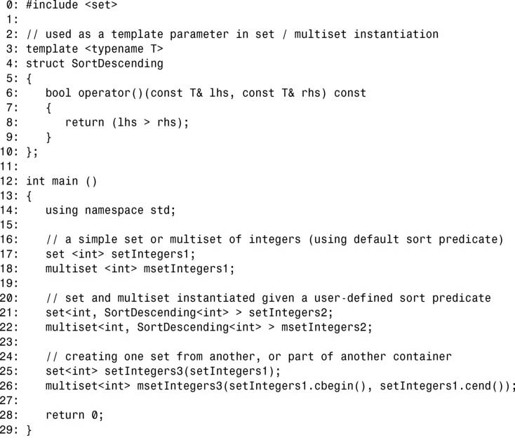Click the setIntegers2 variable name
Image resolution: width=515 pixels, height=440 pixels.
pos(287,313)
